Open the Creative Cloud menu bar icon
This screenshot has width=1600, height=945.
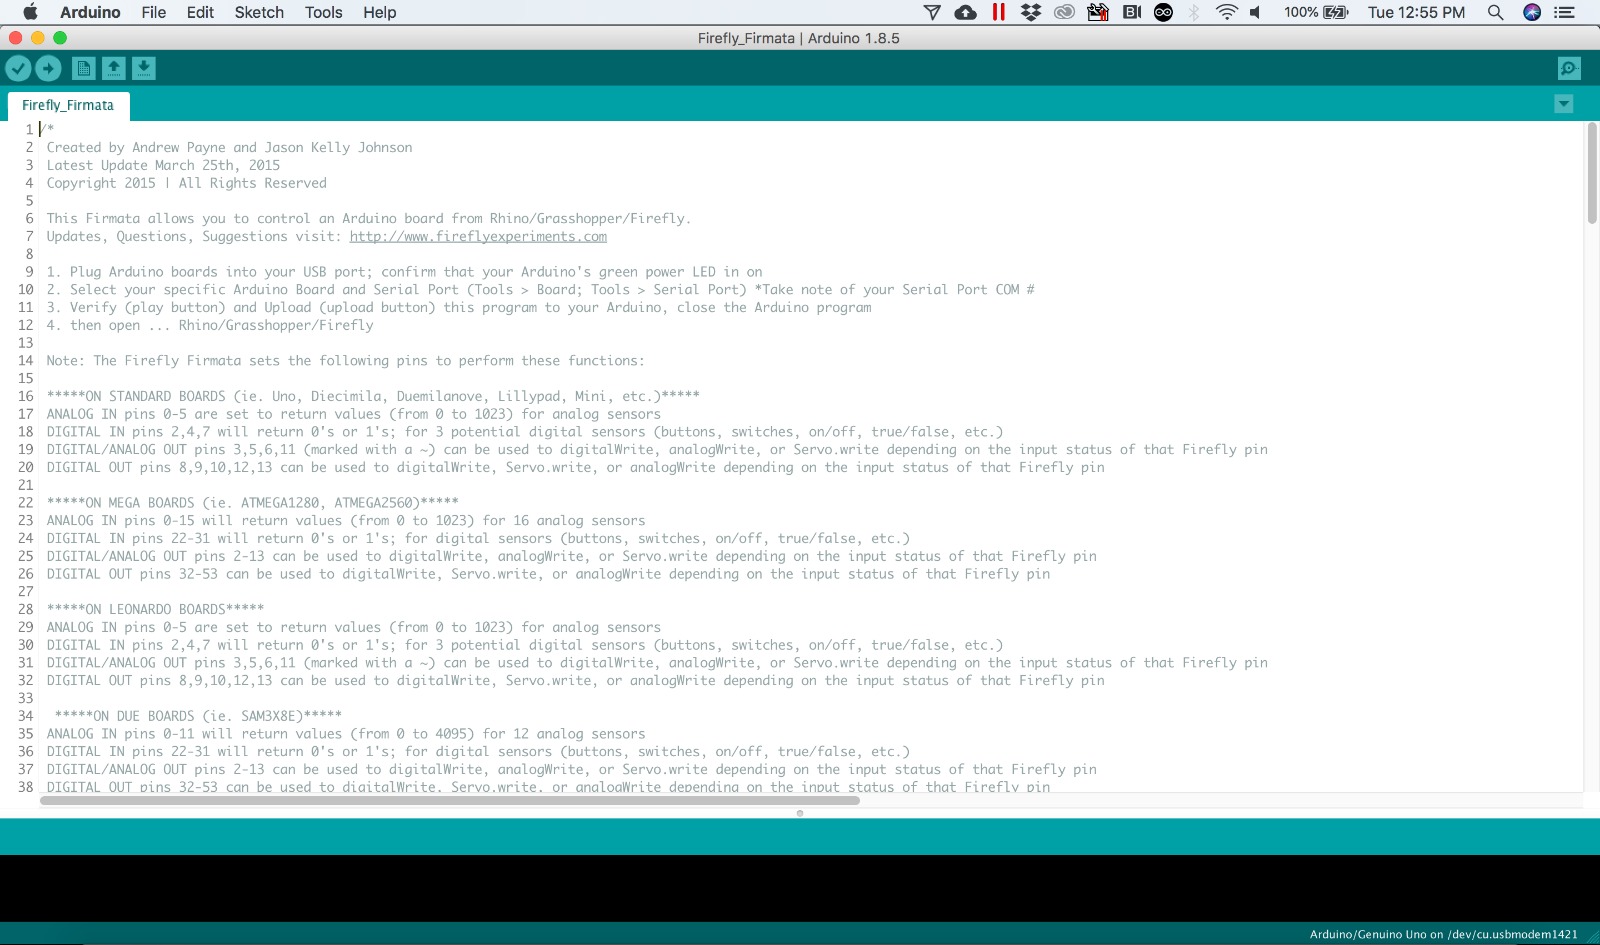click(1064, 12)
